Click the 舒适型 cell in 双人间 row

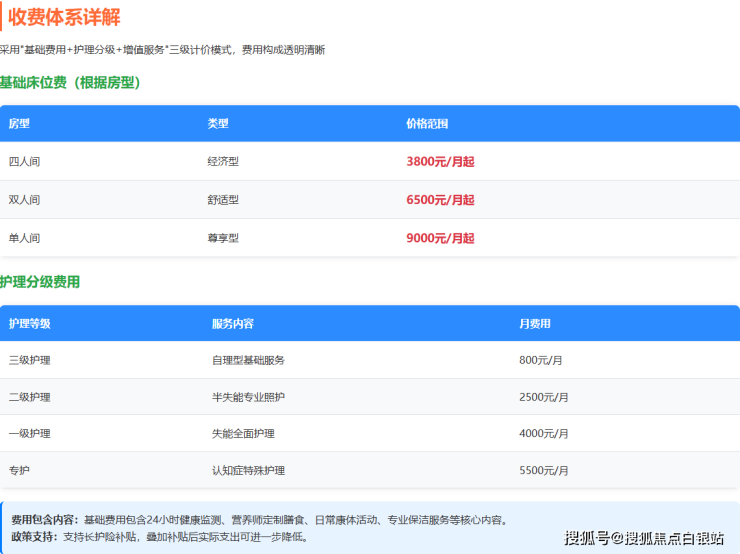(223, 200)
